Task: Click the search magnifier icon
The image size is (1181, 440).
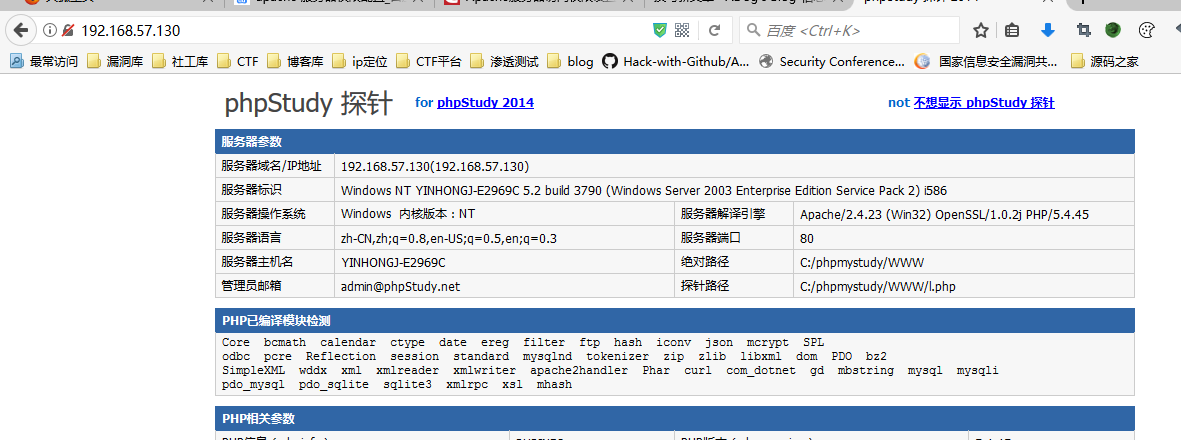Action: [x=752, y=31]
